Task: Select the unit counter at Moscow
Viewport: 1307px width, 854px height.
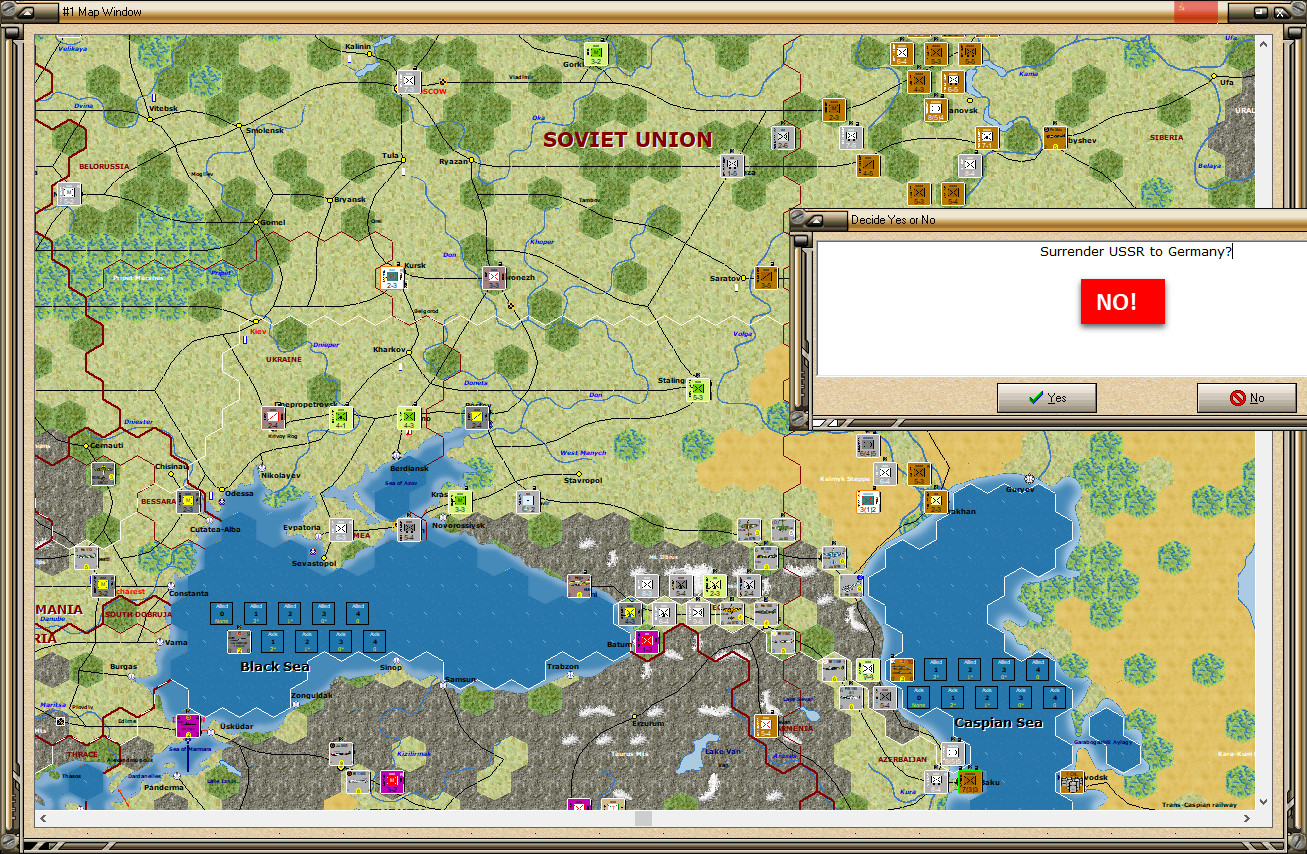Action: (408, 81)
